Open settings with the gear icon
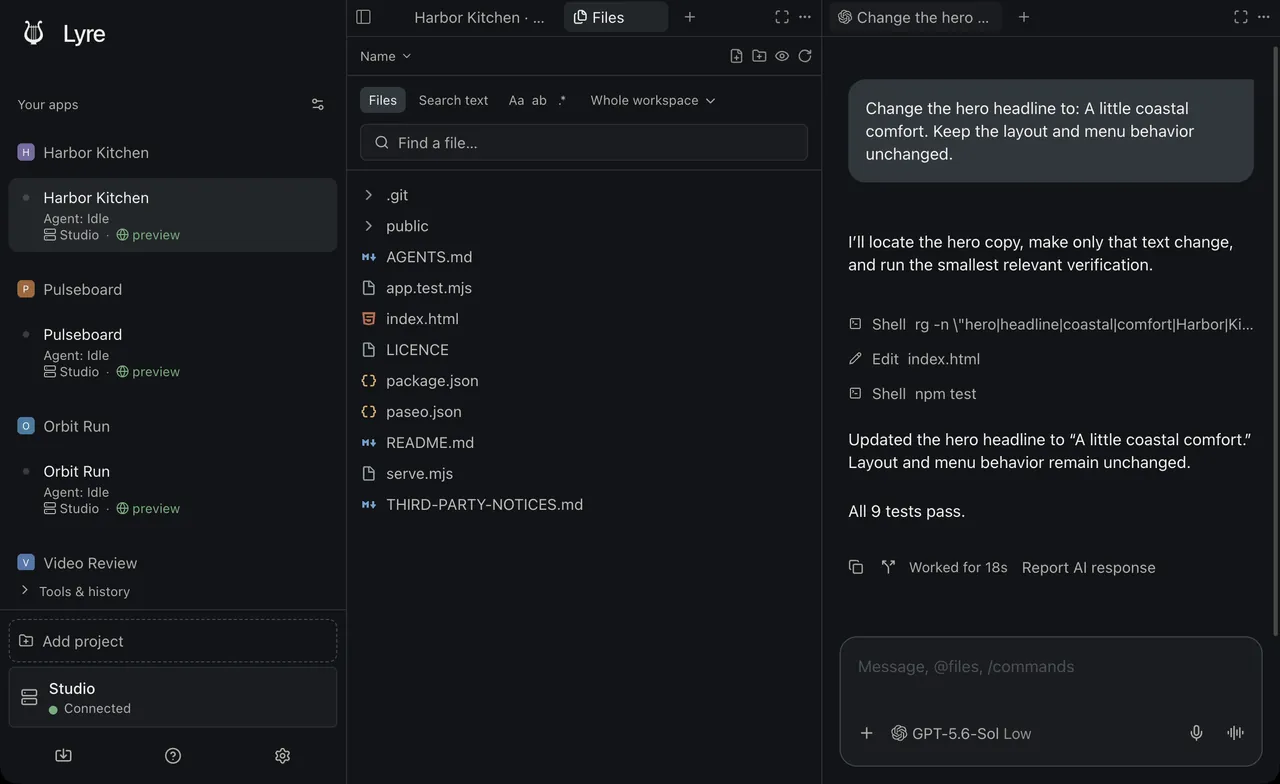Screen dimensions: 1280x784 click(x=282, y=755)
